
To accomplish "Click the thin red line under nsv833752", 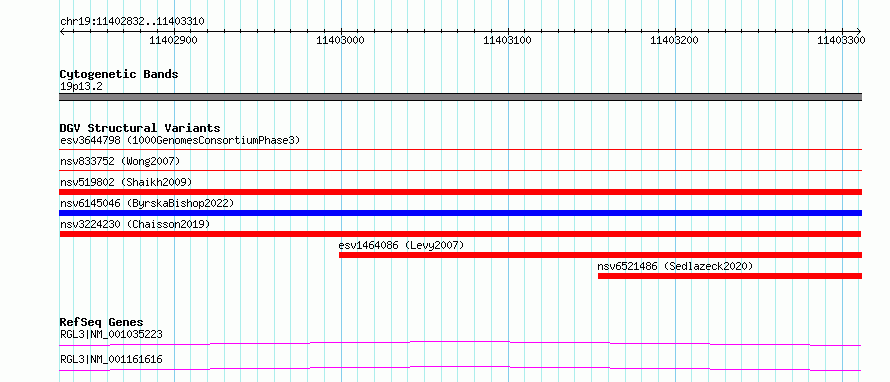I will click(460, 170).
